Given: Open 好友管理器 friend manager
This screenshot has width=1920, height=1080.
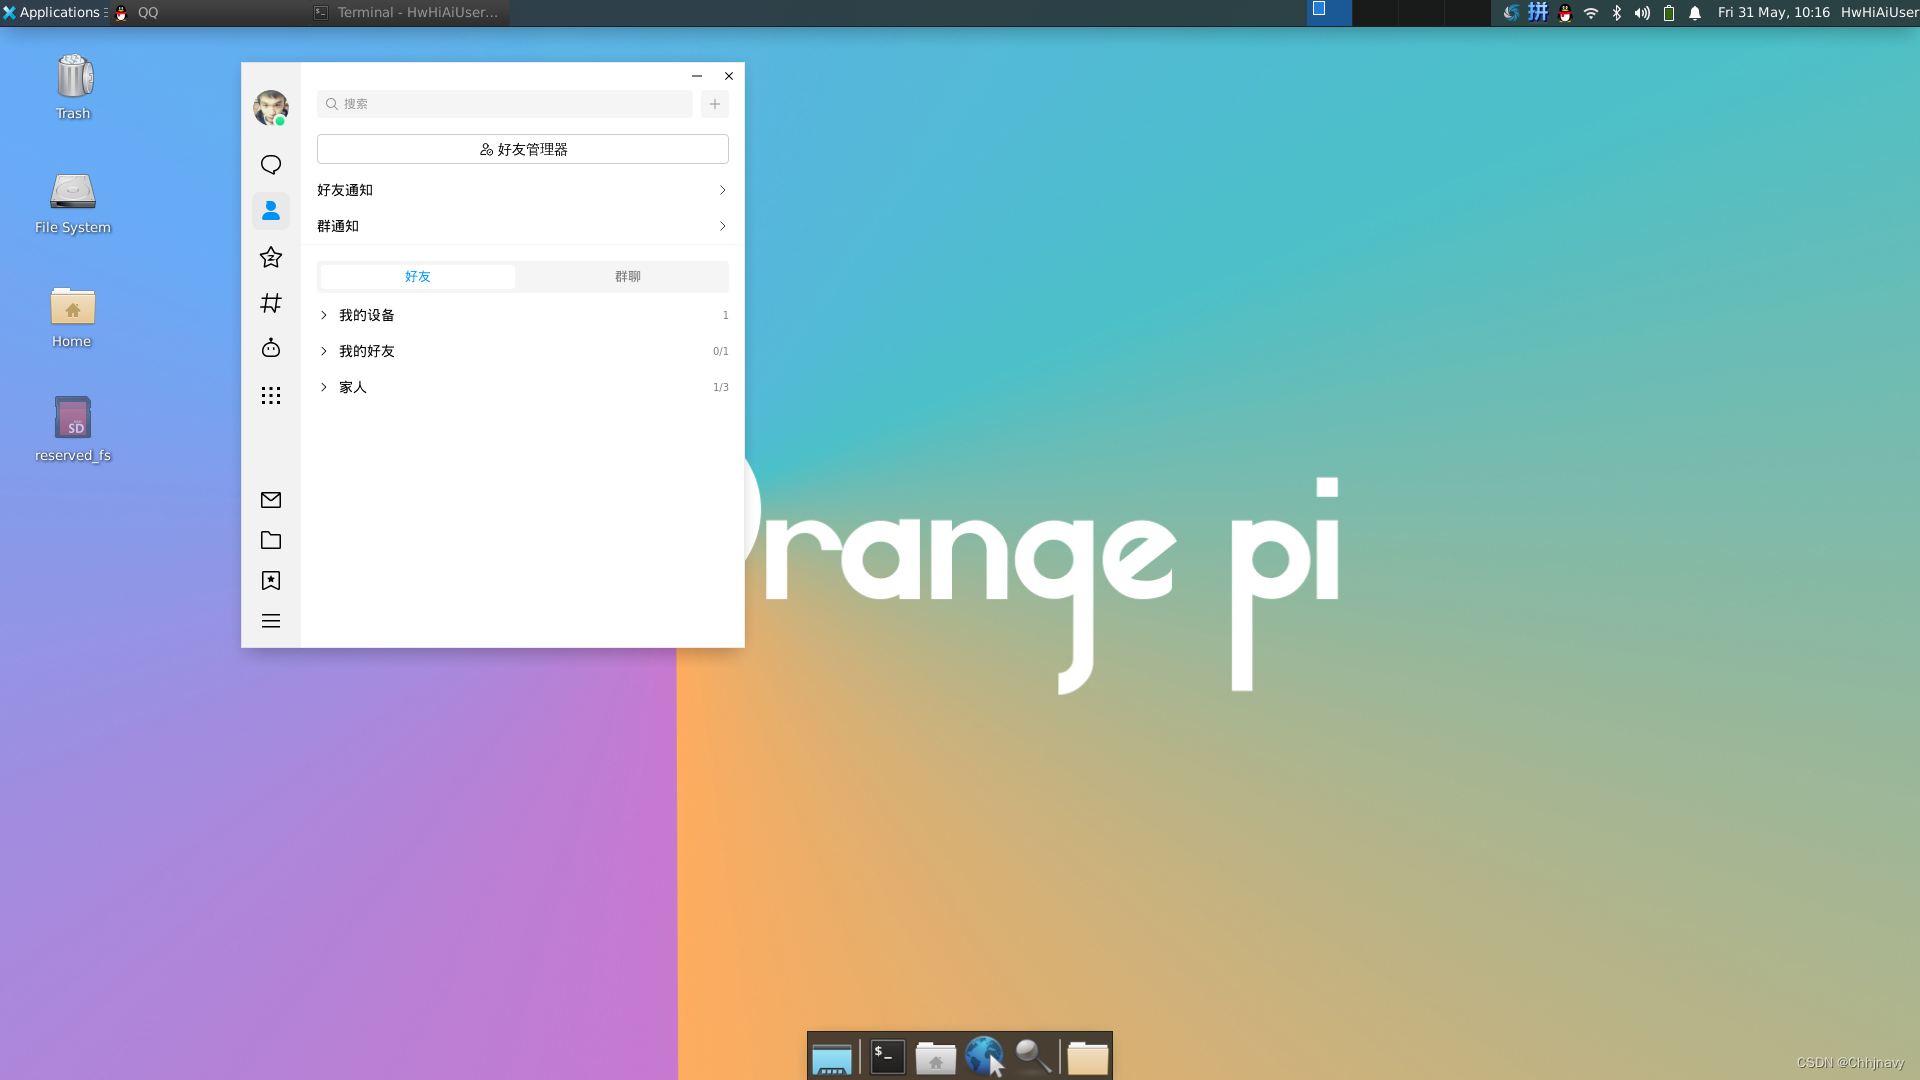Looking at the screenshot, I should [523, 149].
